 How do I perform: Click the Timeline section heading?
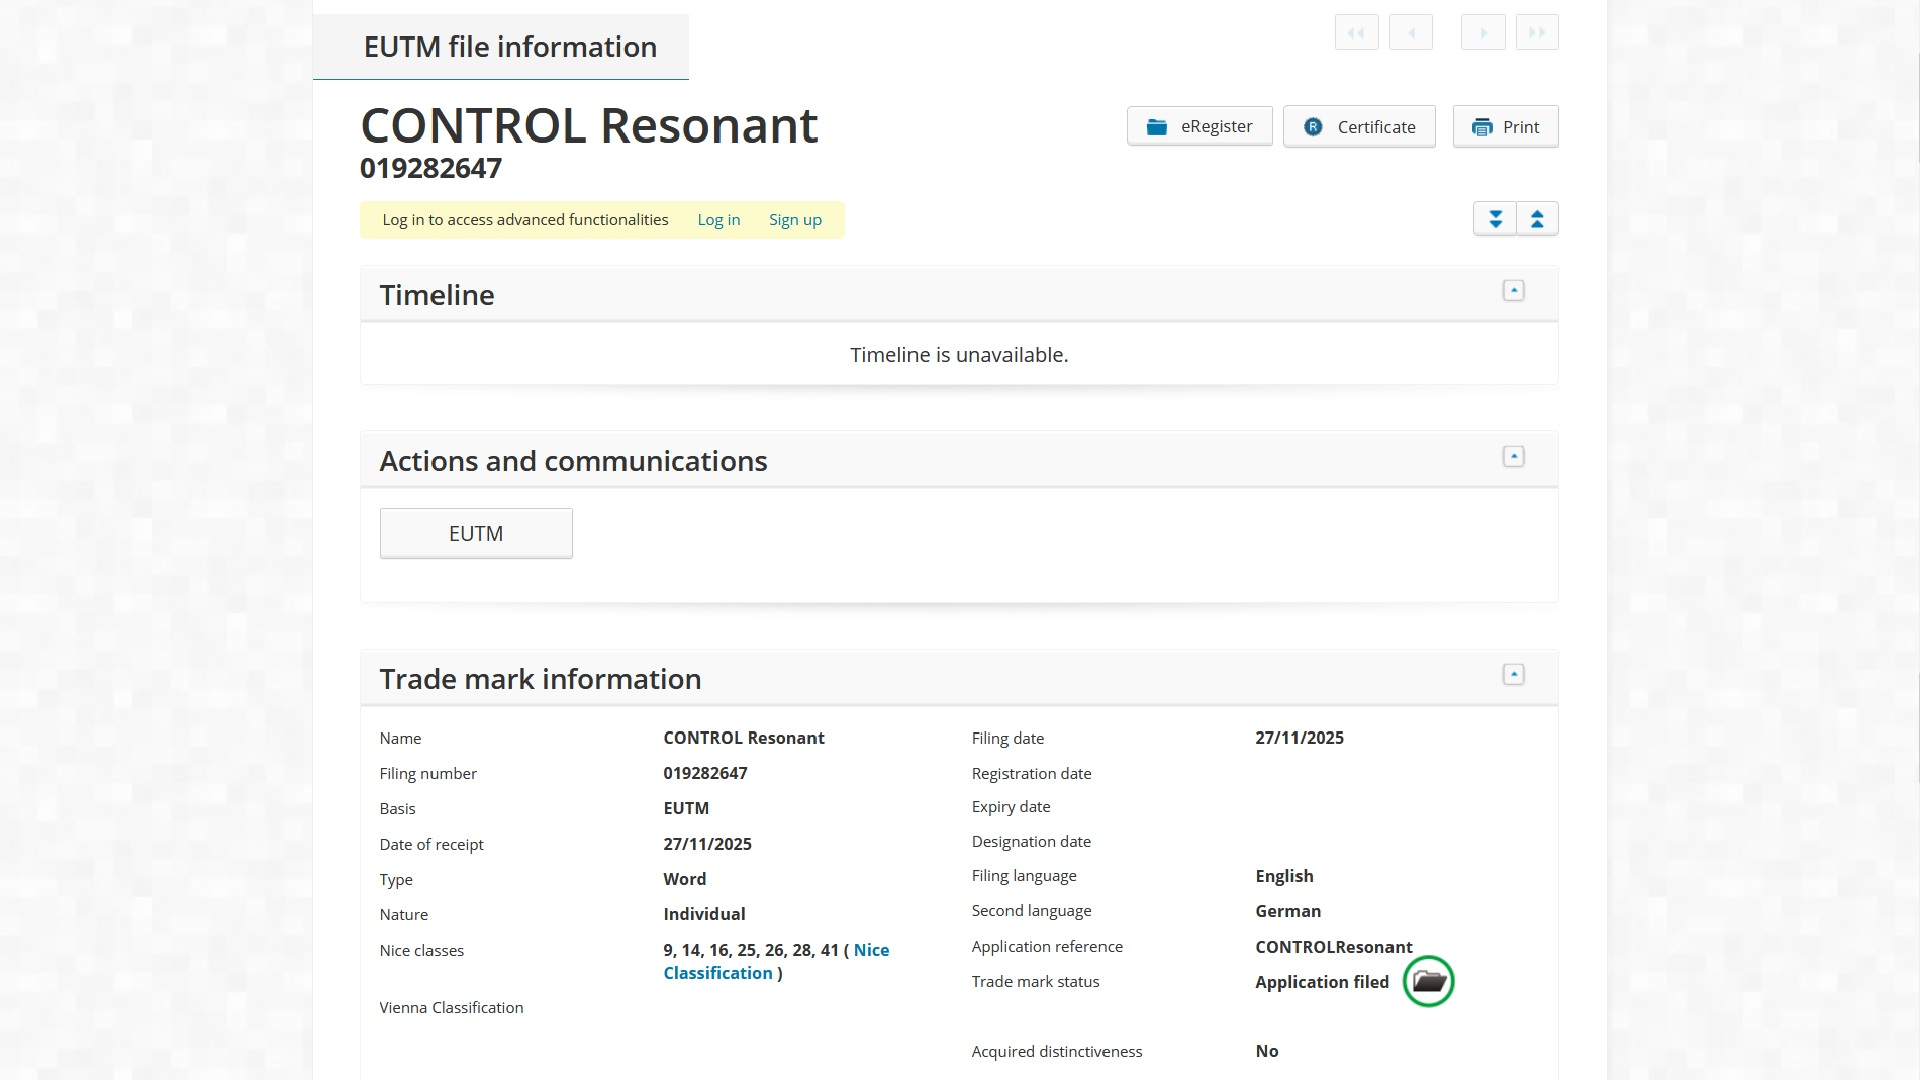pos(437,295)
